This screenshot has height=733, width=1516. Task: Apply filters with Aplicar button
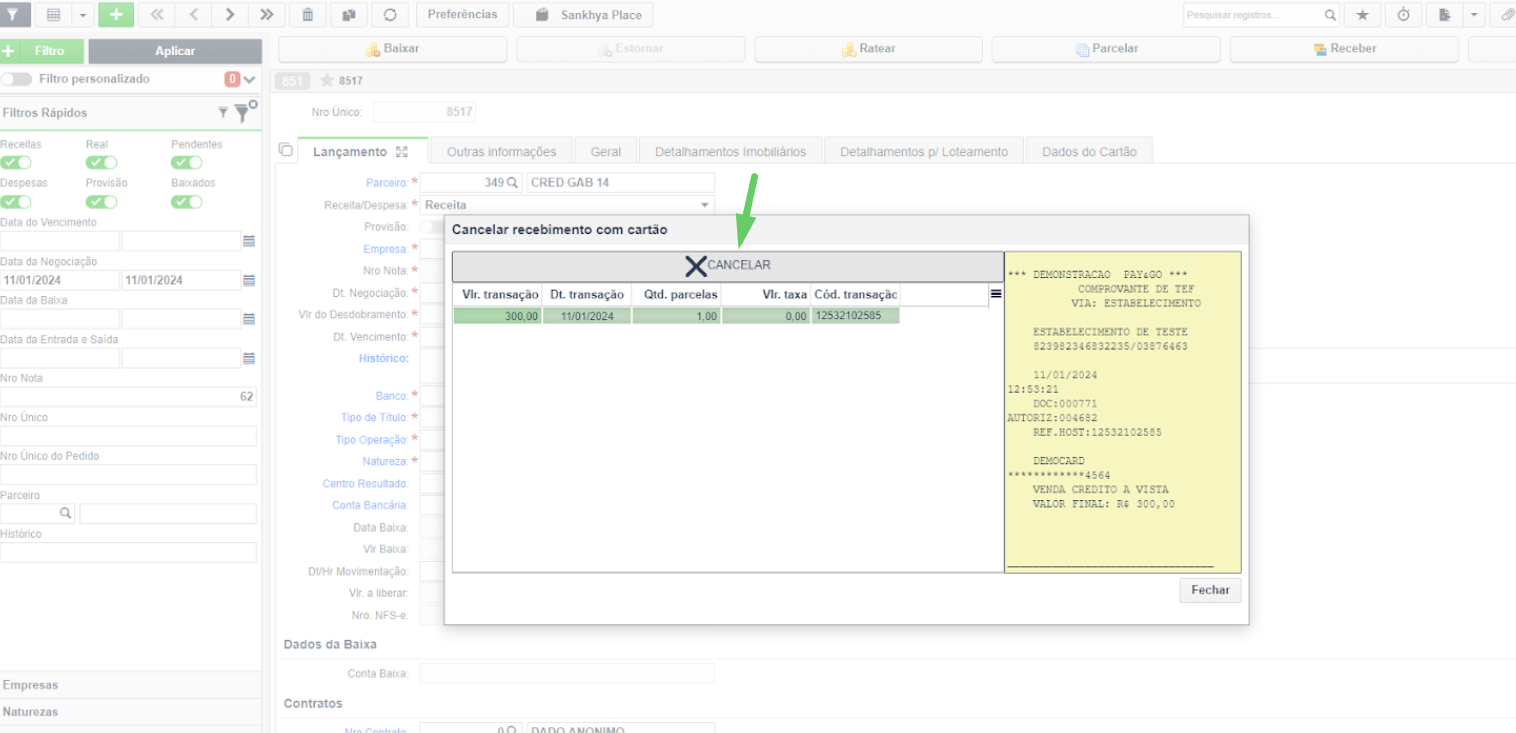click(175, 51)
